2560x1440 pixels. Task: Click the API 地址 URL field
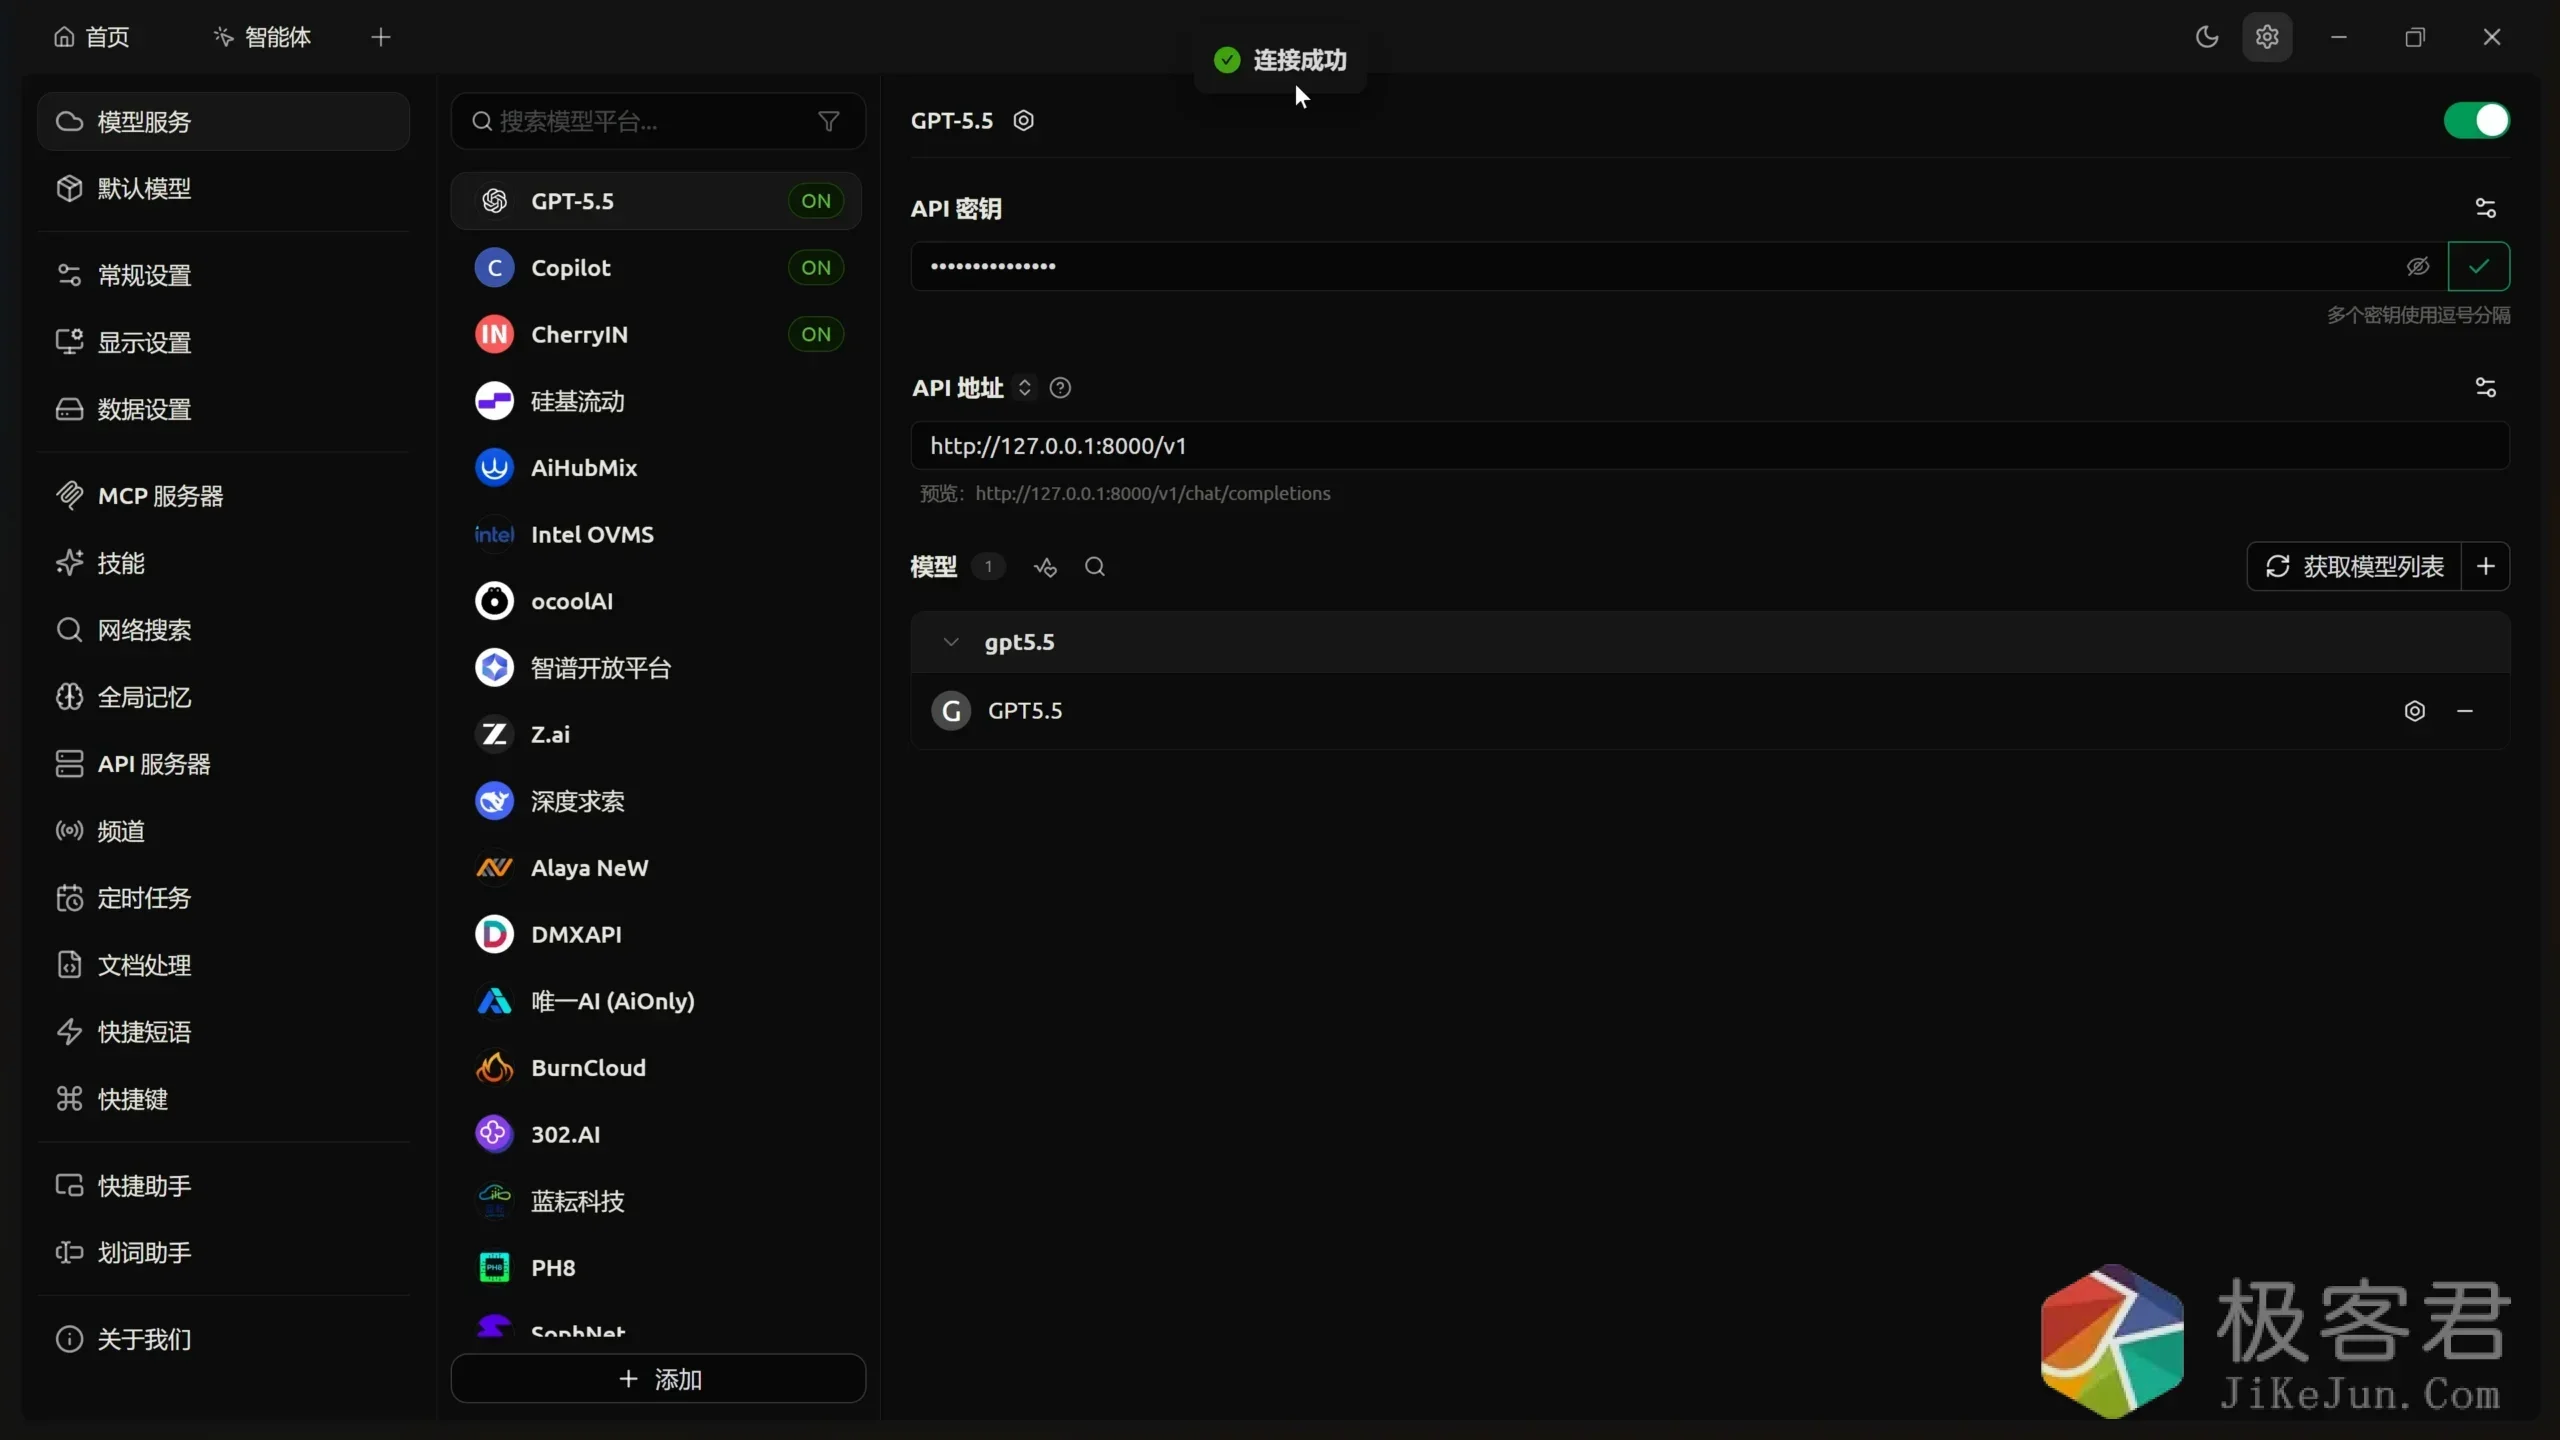[1709, 446]
